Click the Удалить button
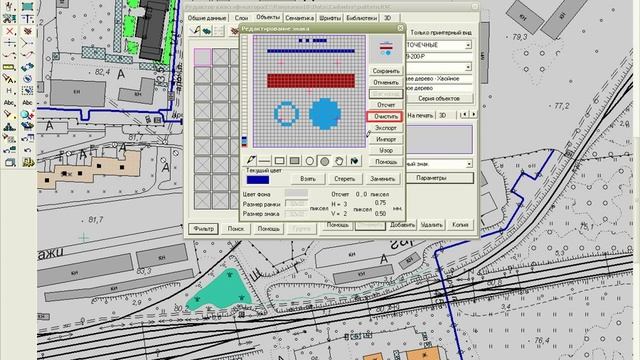 pos(431,225)
